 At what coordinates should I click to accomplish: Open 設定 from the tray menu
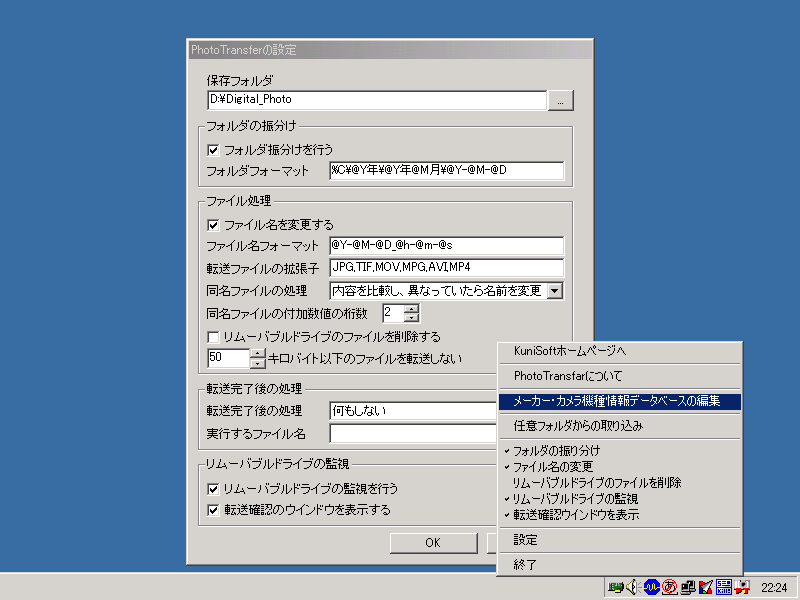[620, 540]
